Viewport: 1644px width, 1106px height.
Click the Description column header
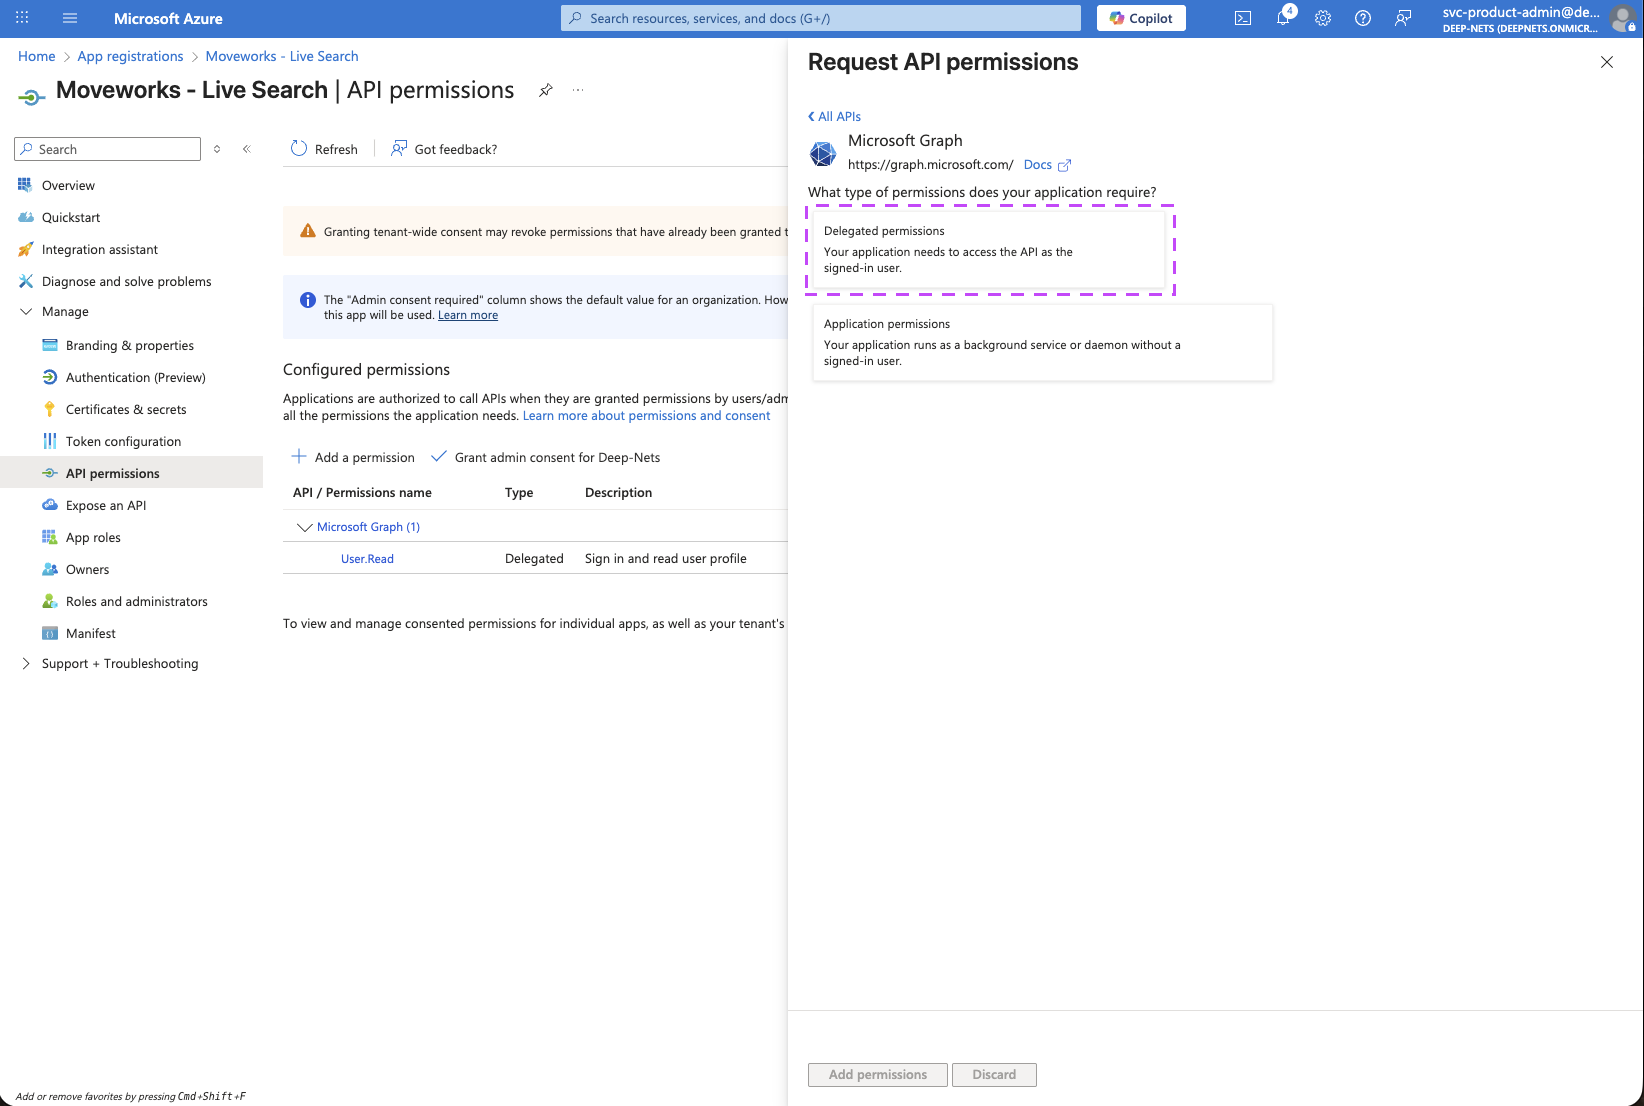click(618, 493)
